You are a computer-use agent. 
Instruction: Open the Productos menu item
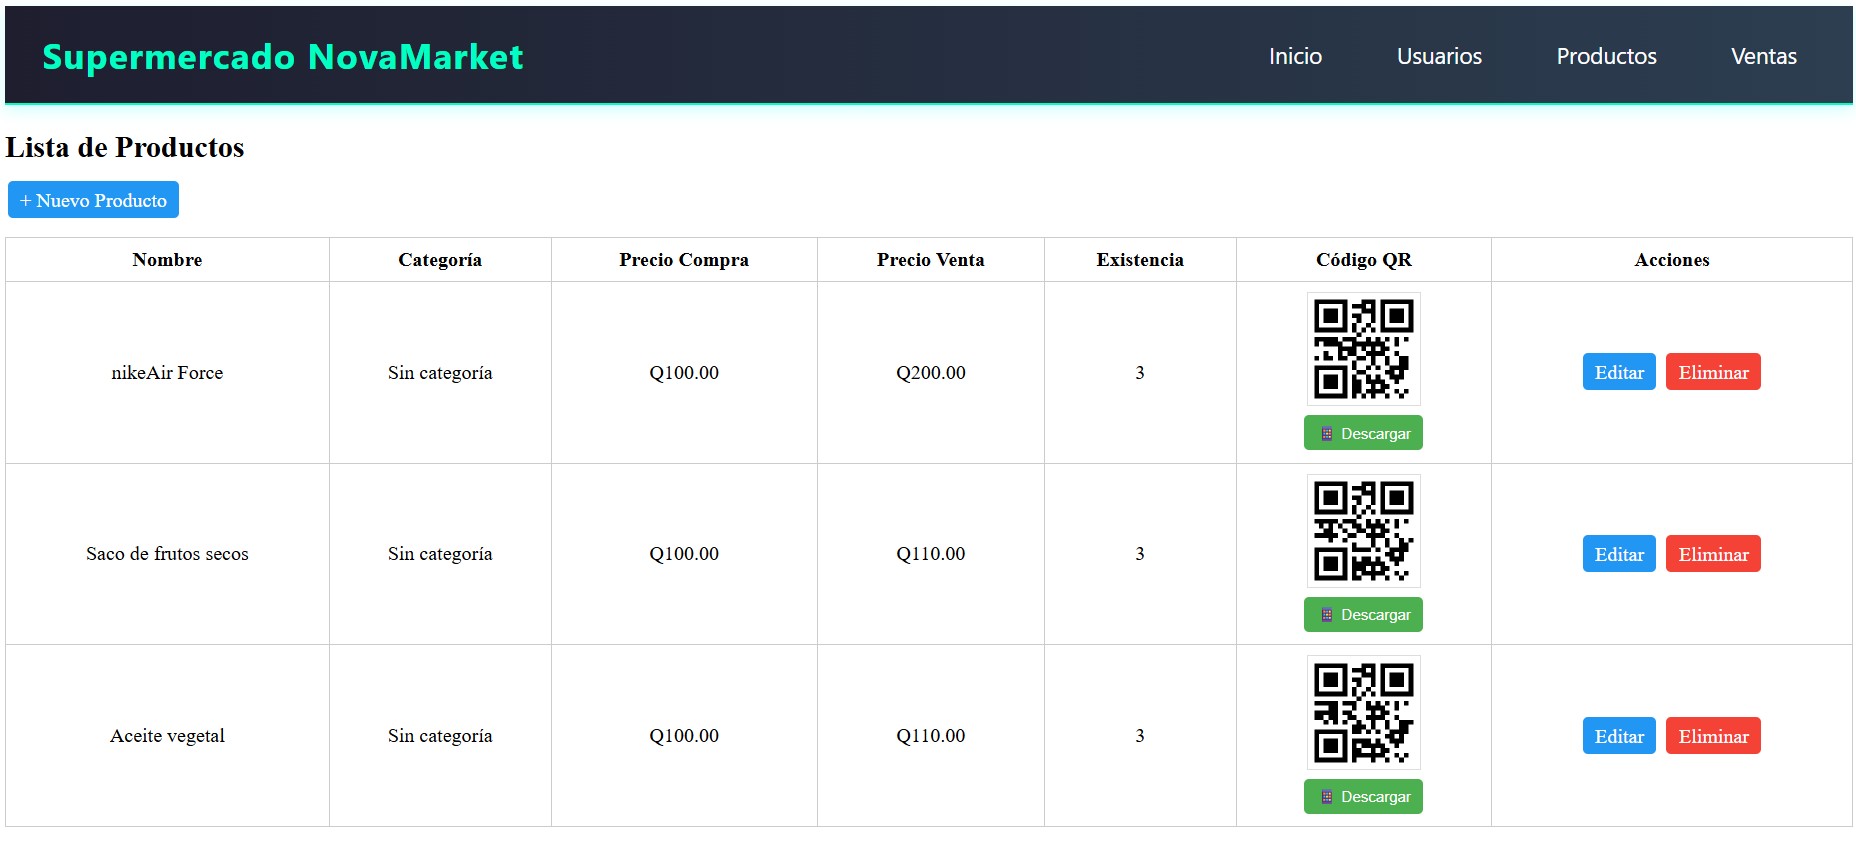[1606, 56]
